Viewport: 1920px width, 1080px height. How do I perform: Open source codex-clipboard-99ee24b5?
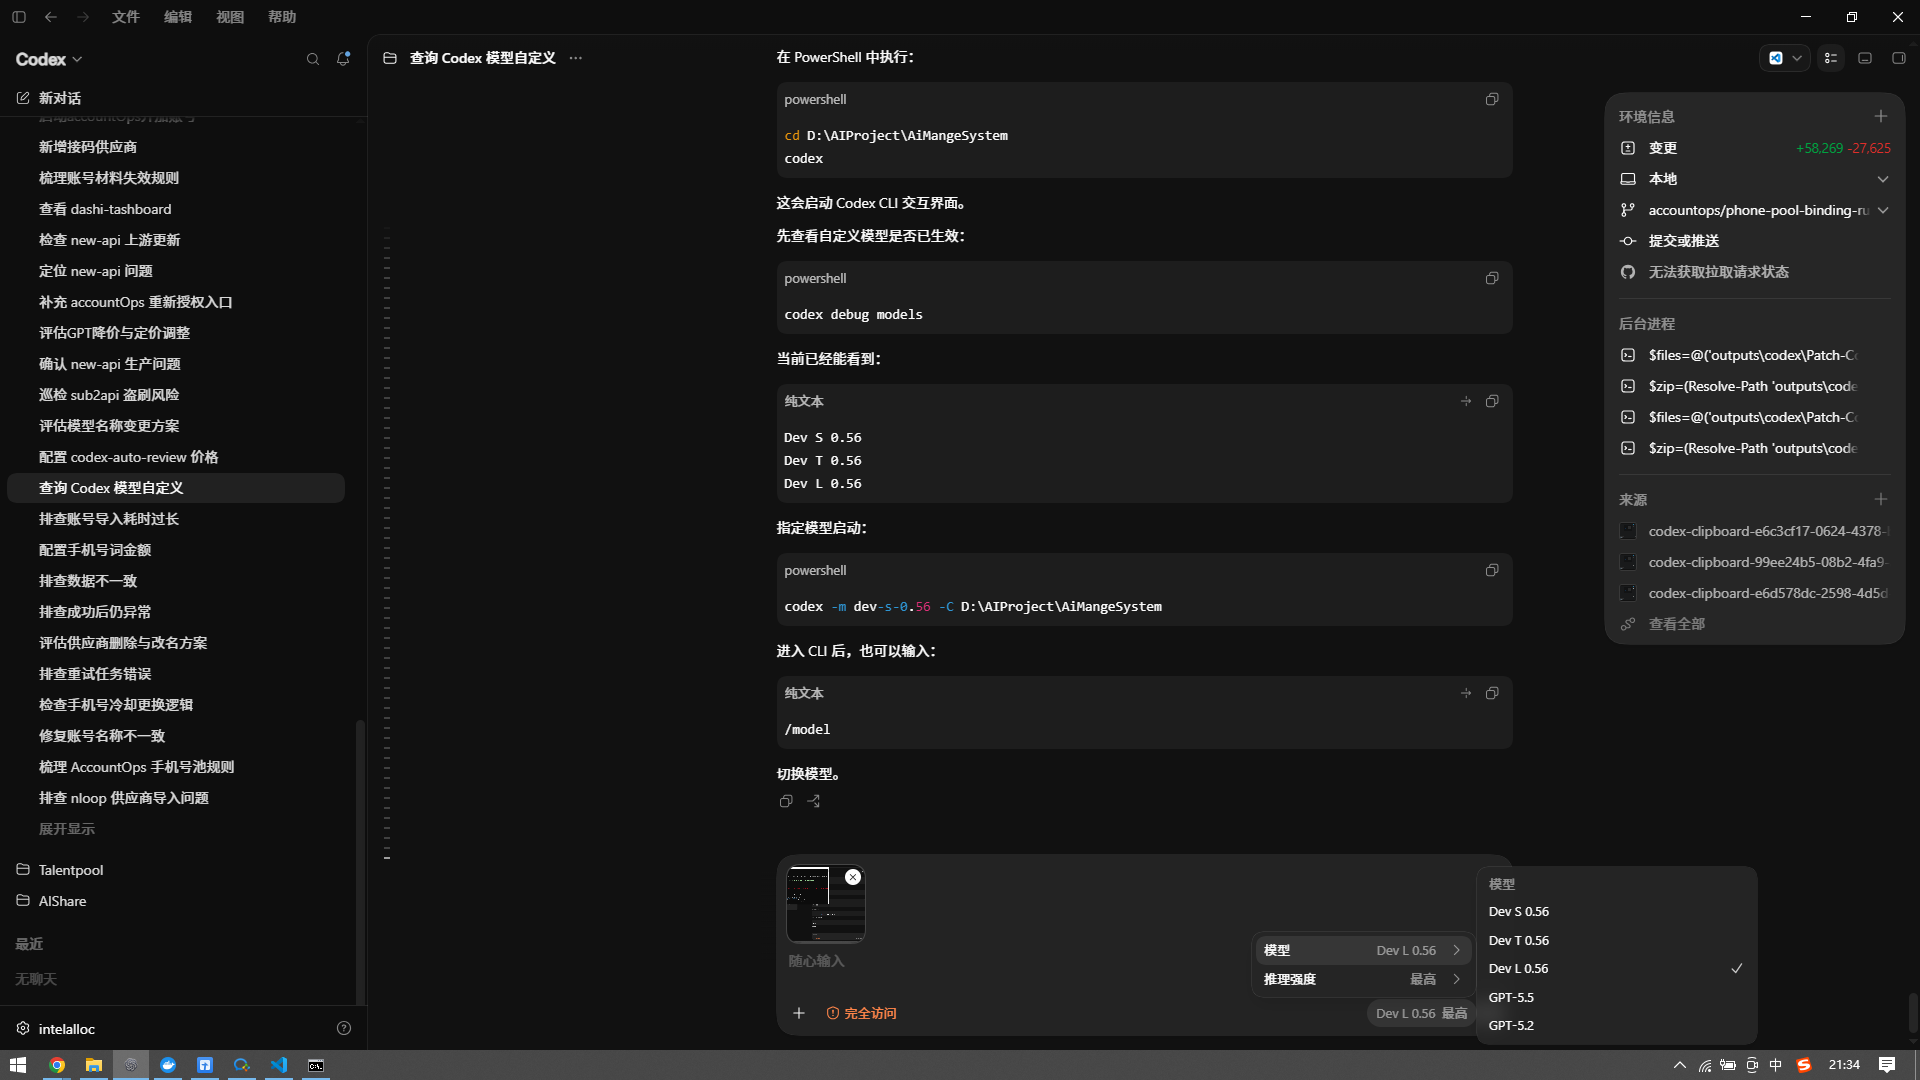click(x=1755, y=562)
